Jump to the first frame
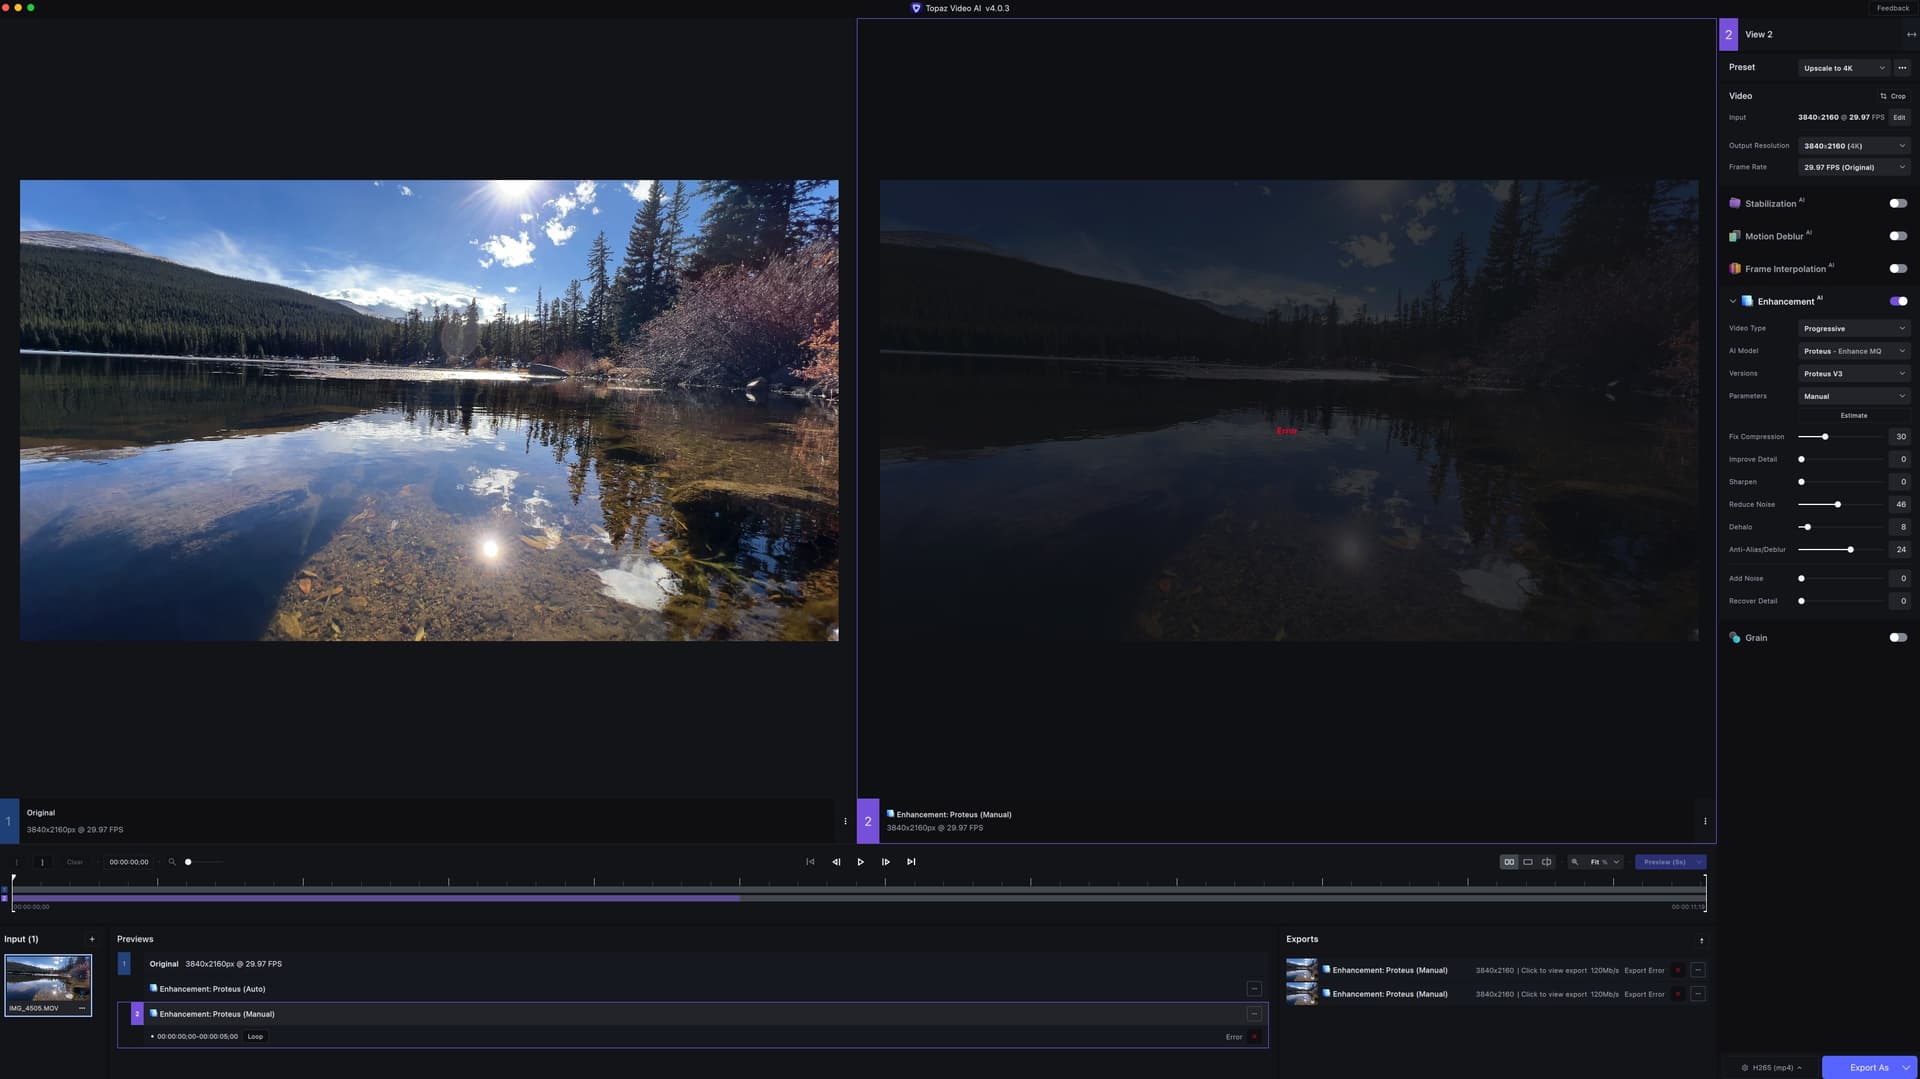 pos(810,862)
